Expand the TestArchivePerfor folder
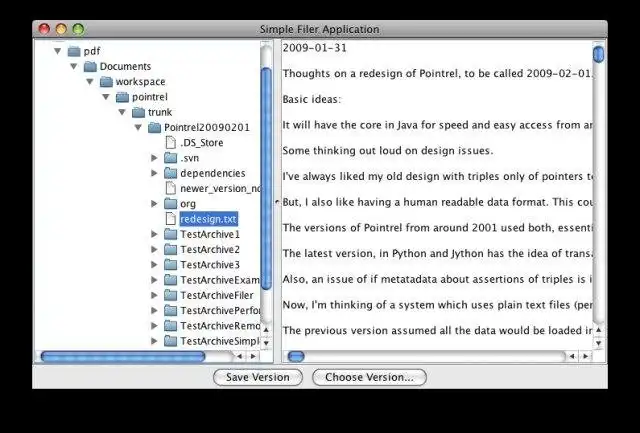640x433 pixels. (154, 311)
